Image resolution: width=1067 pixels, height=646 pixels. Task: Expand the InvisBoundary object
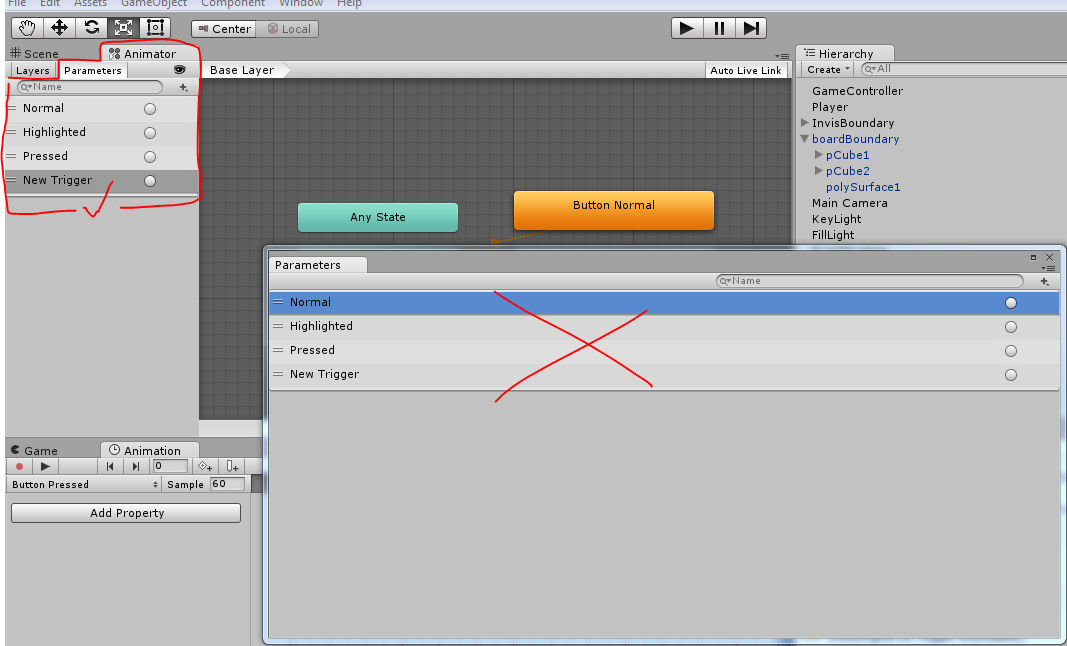pos(805,123)
